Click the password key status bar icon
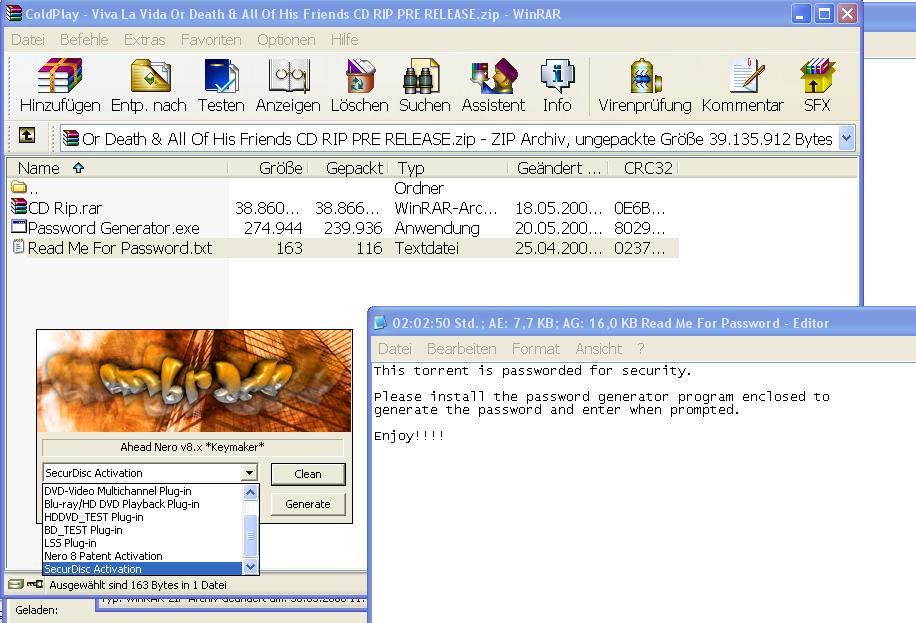916x623 pixels. pyautogui.click(x=35, y=584)
